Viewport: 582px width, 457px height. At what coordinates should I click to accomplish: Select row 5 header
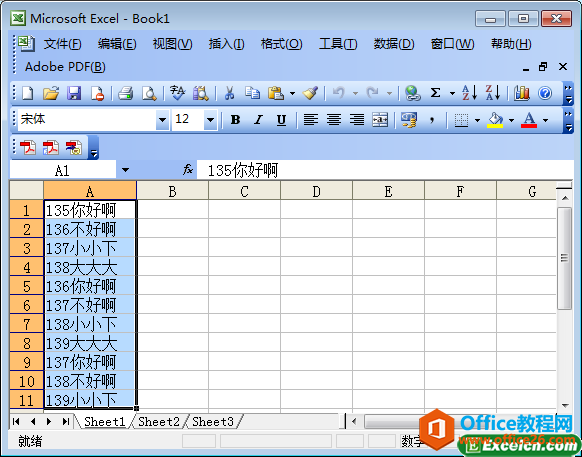coord(26,286)
